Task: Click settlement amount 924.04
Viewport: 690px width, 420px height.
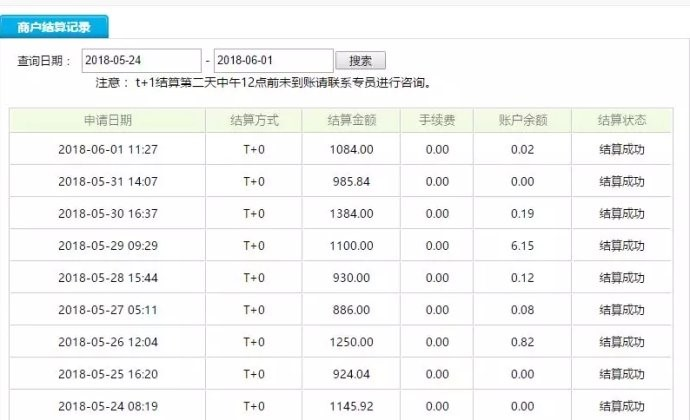Action: tap(351, 374)
